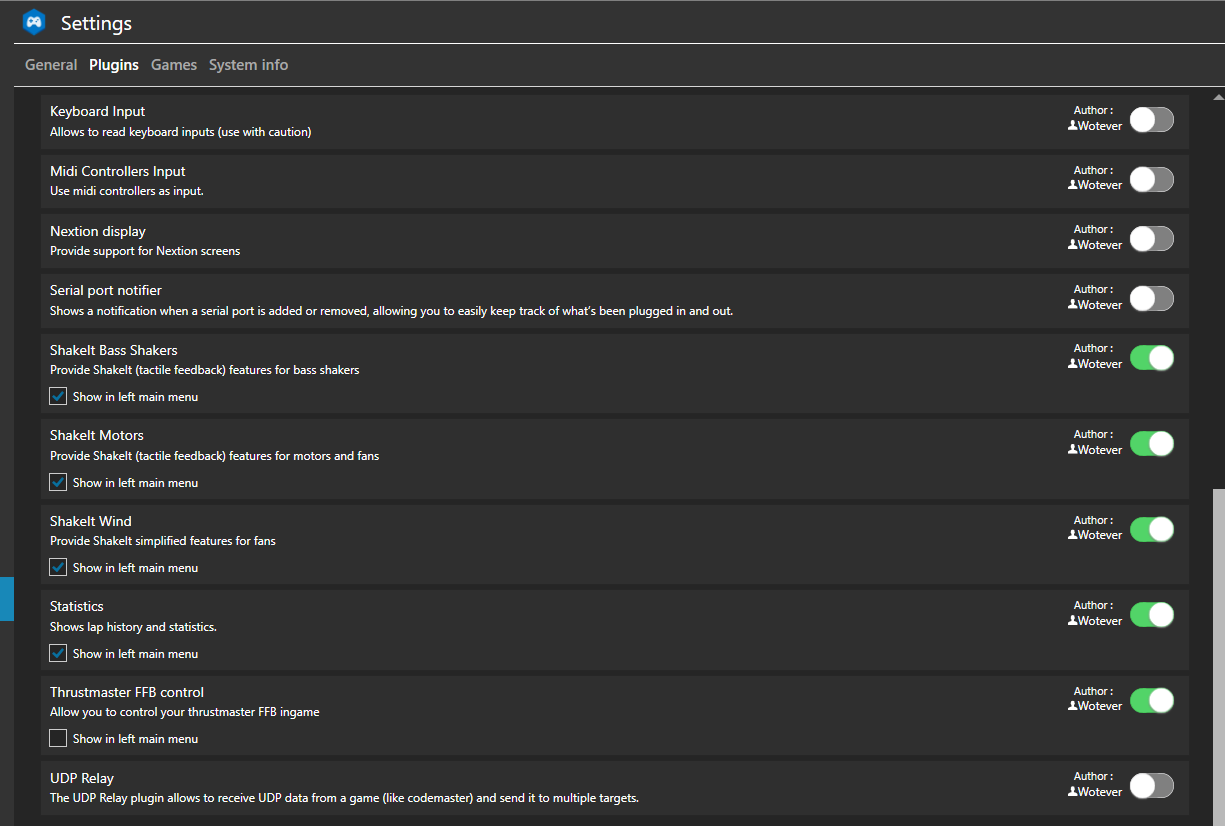Image resolution: width=1225 pixels, height=826 pixels.
Task: Enable the Keyboard Input plugin toggle
Action: [x=1152, y=120]
